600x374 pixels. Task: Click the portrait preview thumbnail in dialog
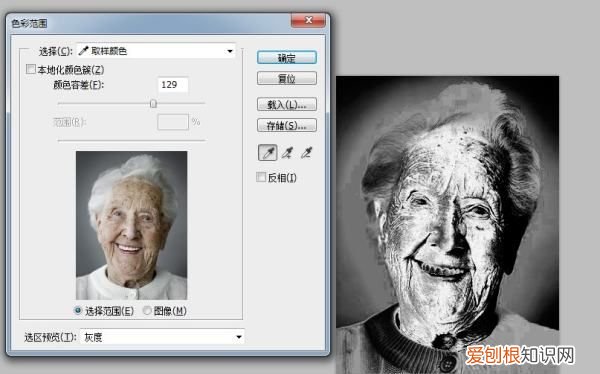click(132, 225)
